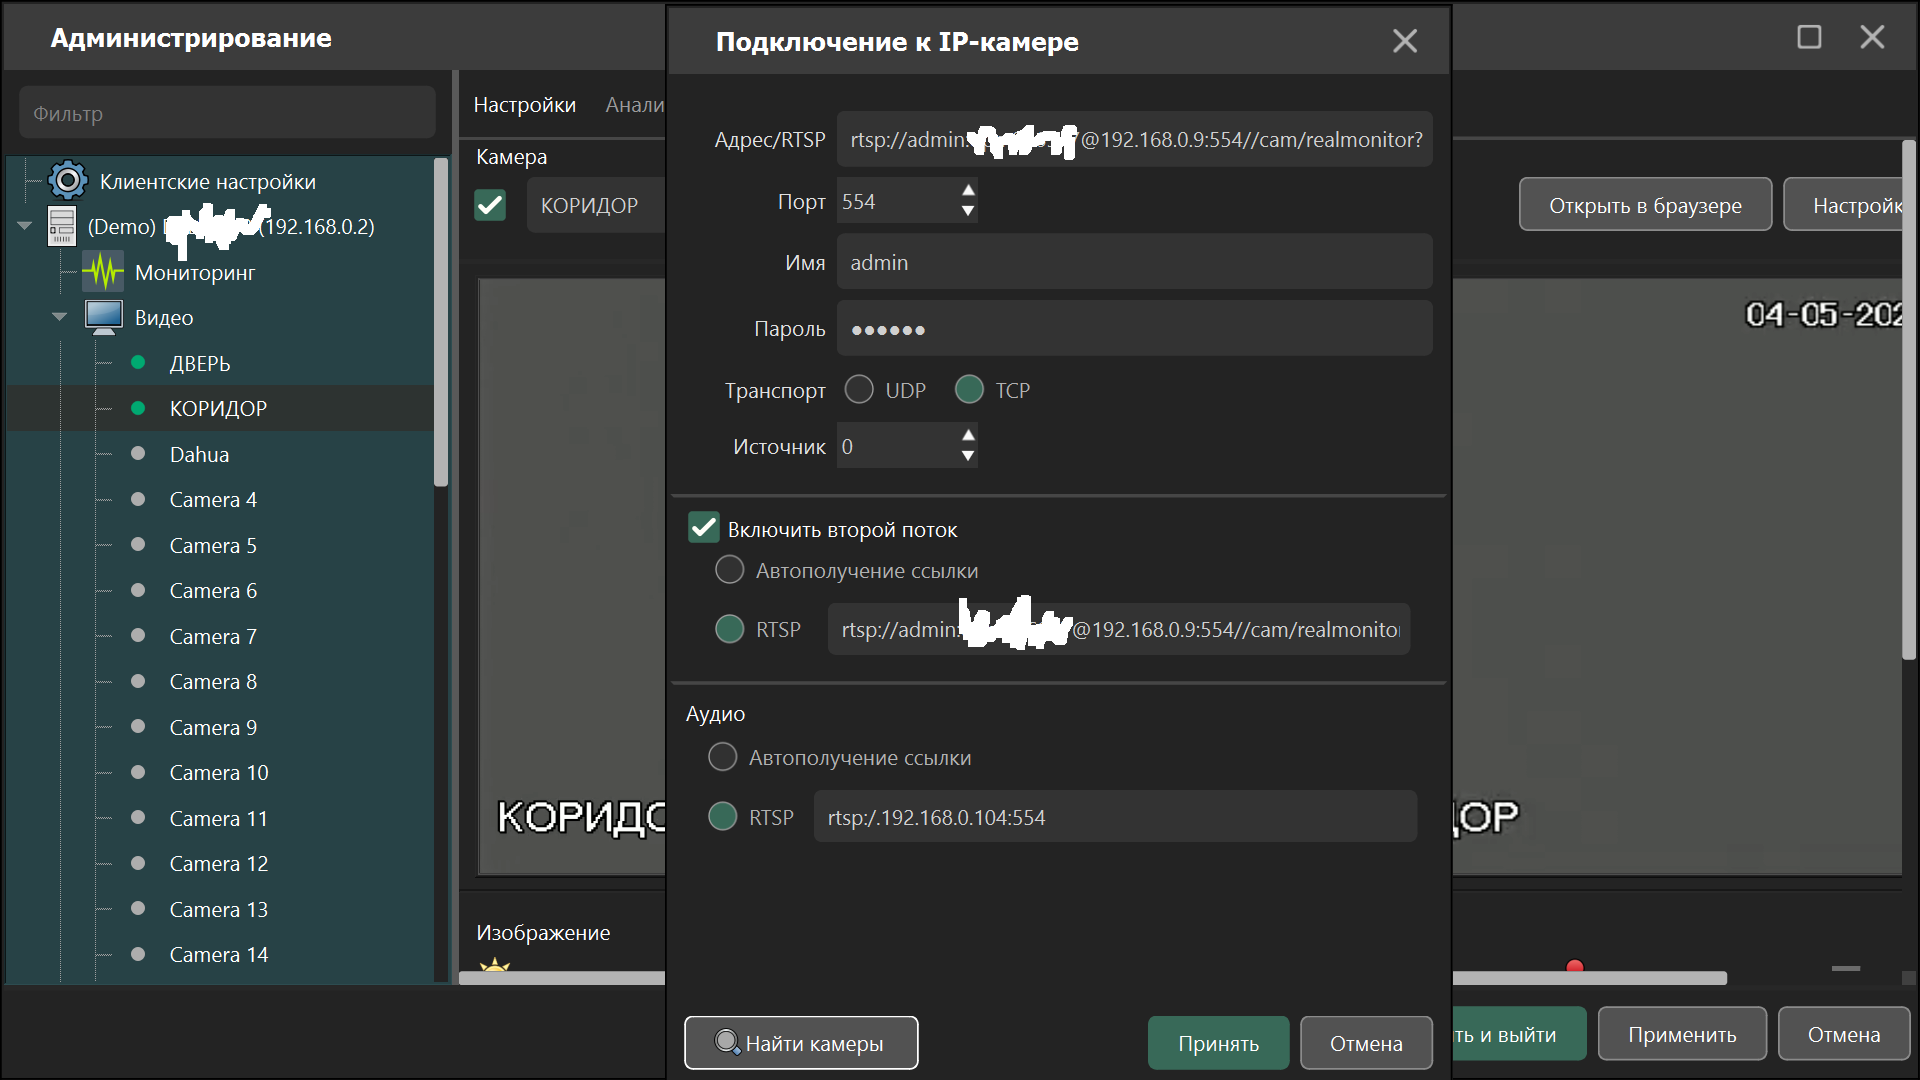Increase the port value with up arrow

pos(967,190)
